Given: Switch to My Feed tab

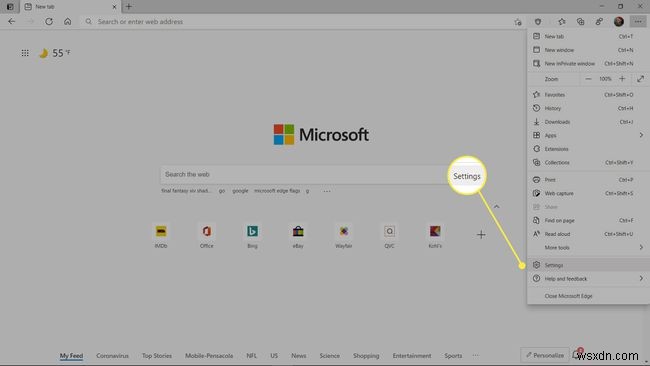Looking at the screenshot, I should pos(71,356).
